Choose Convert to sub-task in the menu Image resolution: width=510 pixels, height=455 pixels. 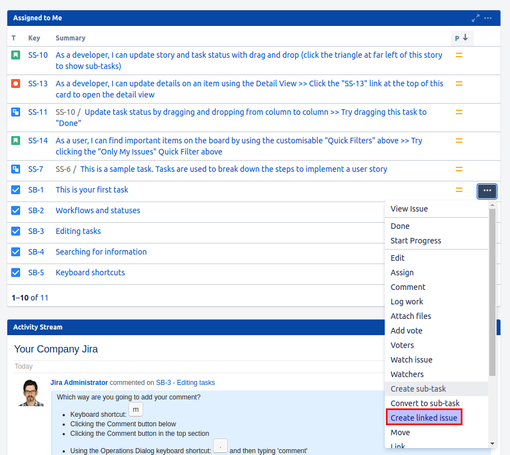425,403
